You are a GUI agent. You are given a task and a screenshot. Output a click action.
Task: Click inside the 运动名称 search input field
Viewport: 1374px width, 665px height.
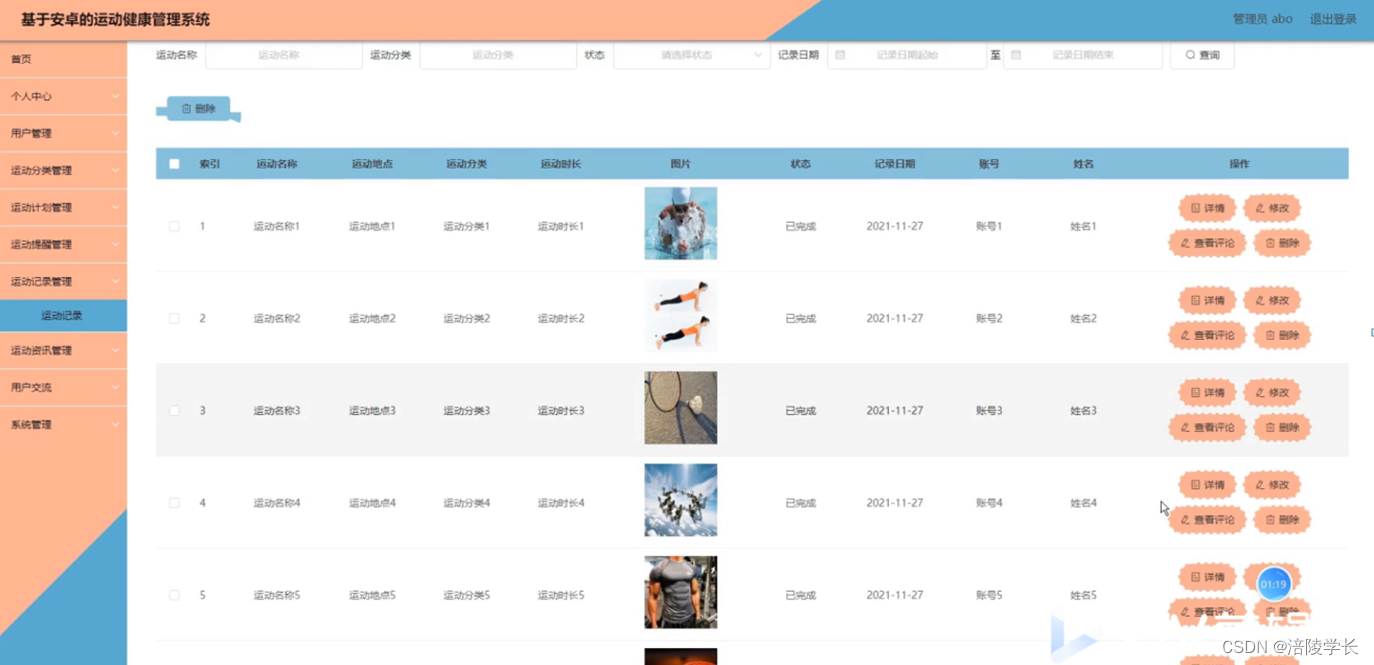pos(284,55)
